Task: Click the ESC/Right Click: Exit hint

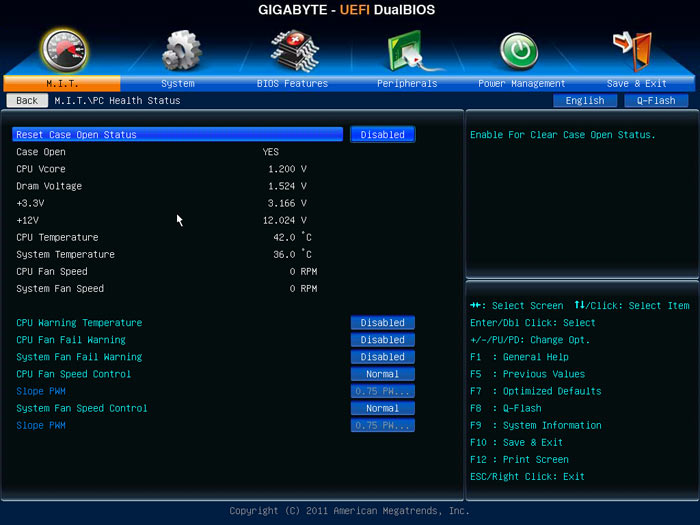Action: [527, 476]
